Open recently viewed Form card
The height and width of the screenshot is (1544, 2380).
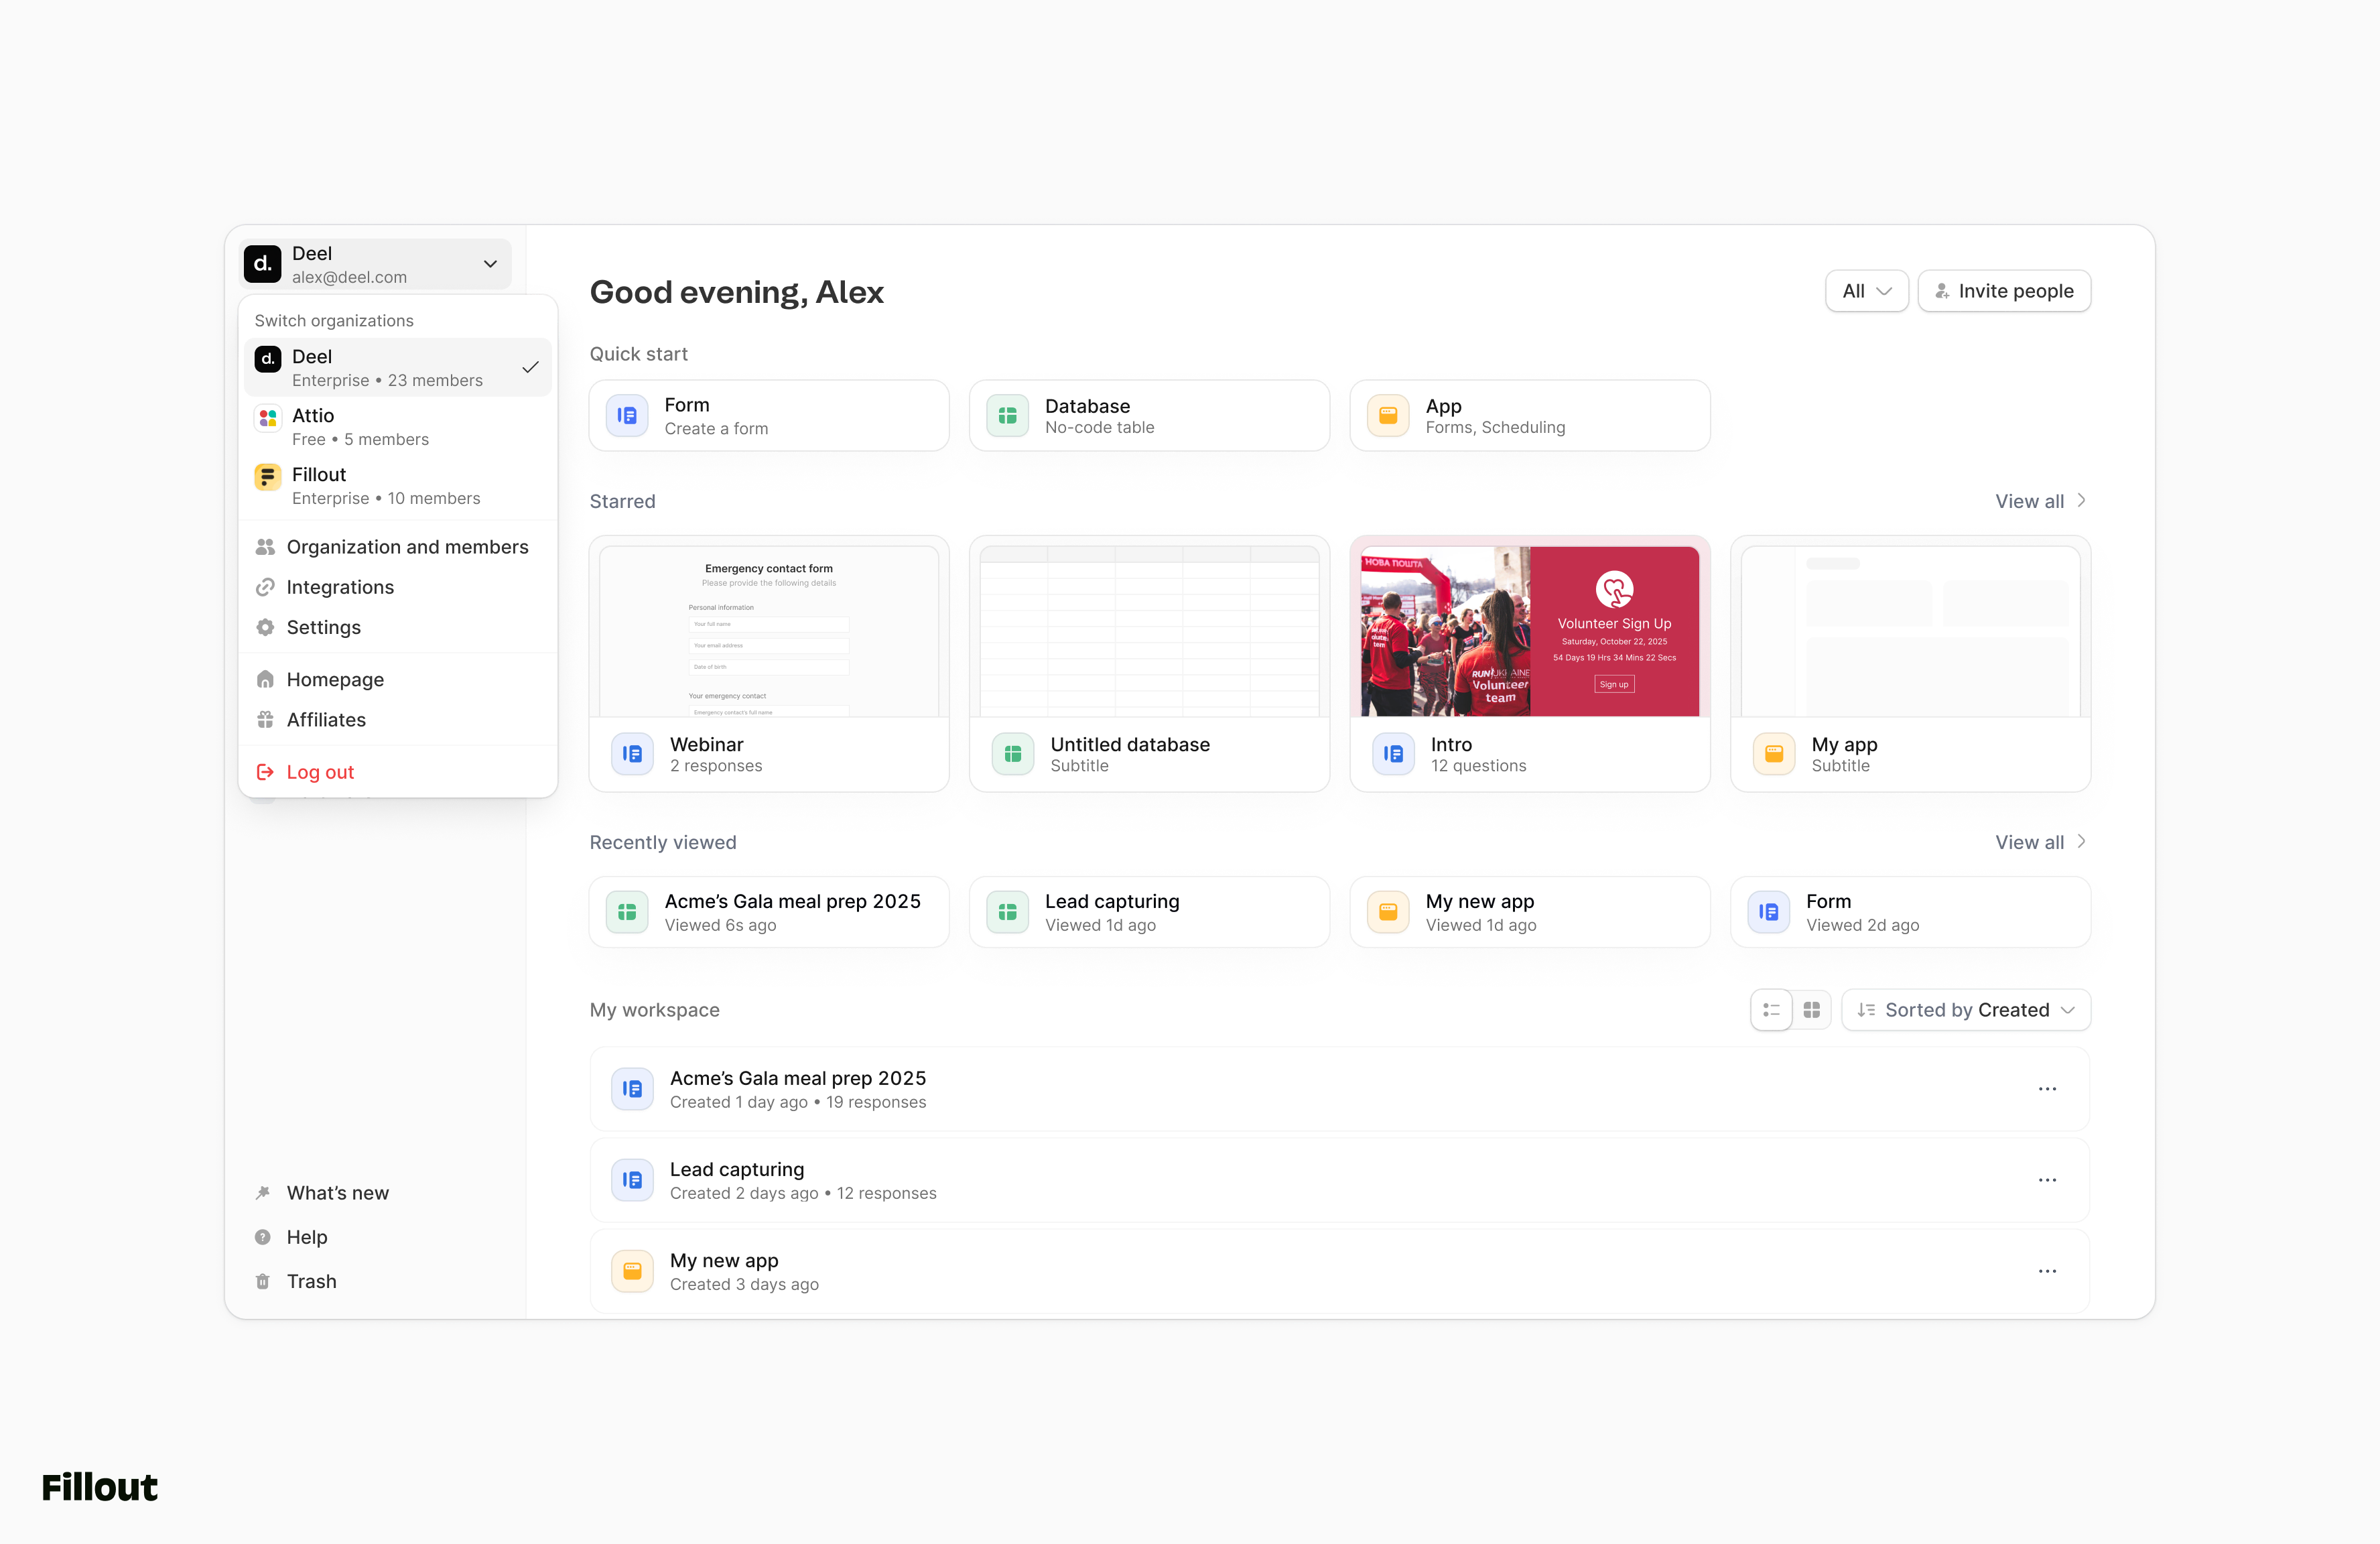click(1910, 912)
